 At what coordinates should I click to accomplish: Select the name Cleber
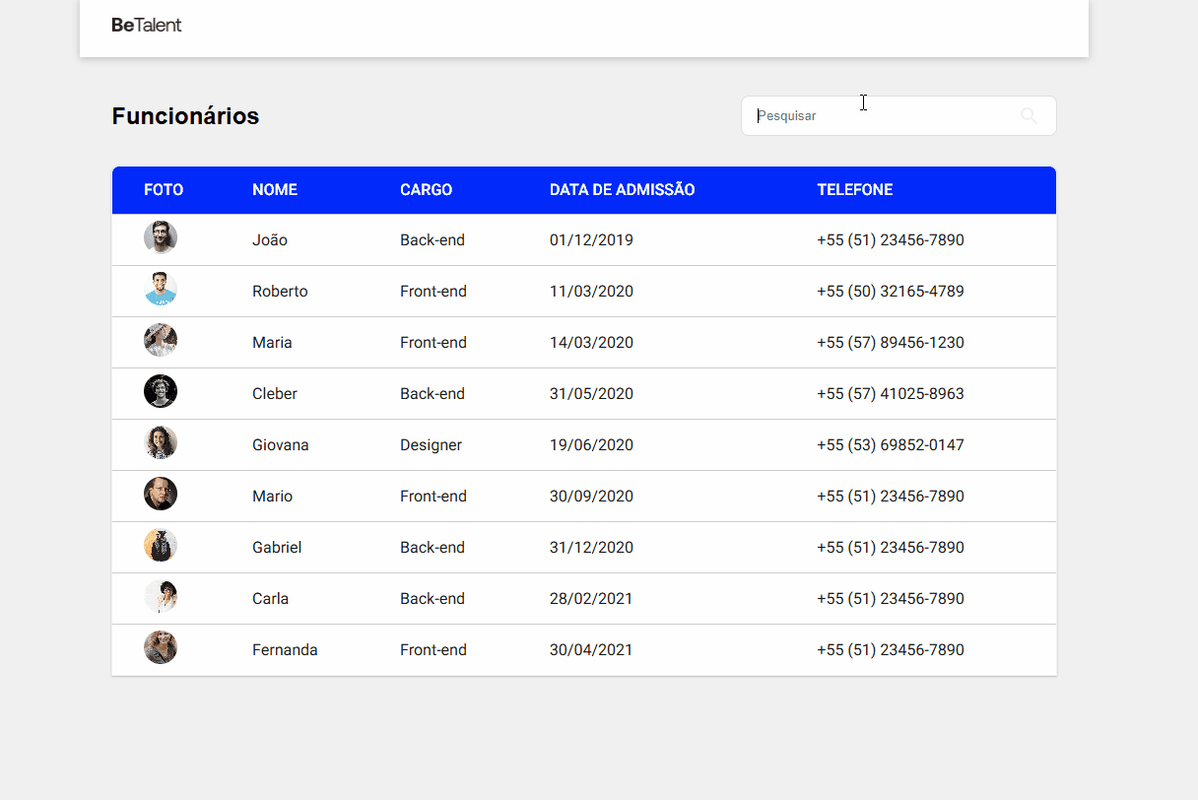pos(274,394)
